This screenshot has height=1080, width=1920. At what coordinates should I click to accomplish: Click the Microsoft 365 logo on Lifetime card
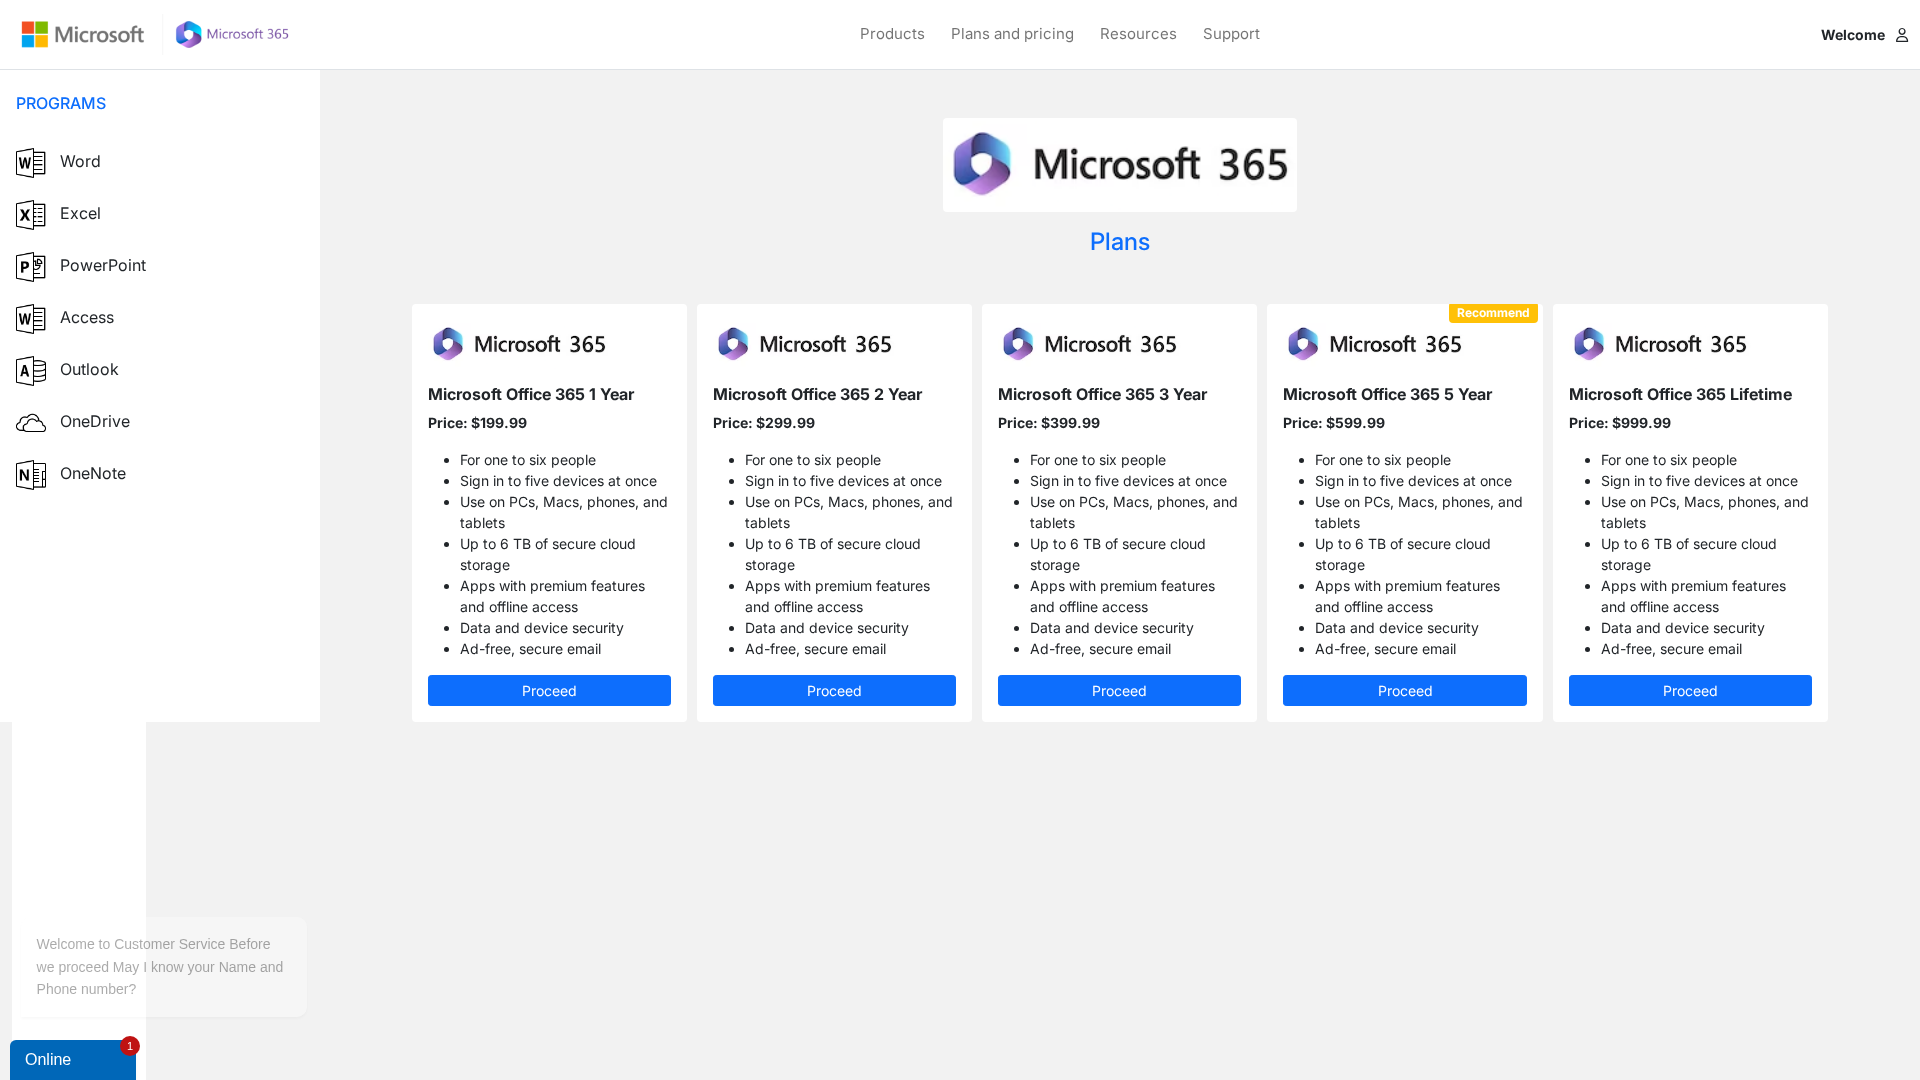[1660, 344]
